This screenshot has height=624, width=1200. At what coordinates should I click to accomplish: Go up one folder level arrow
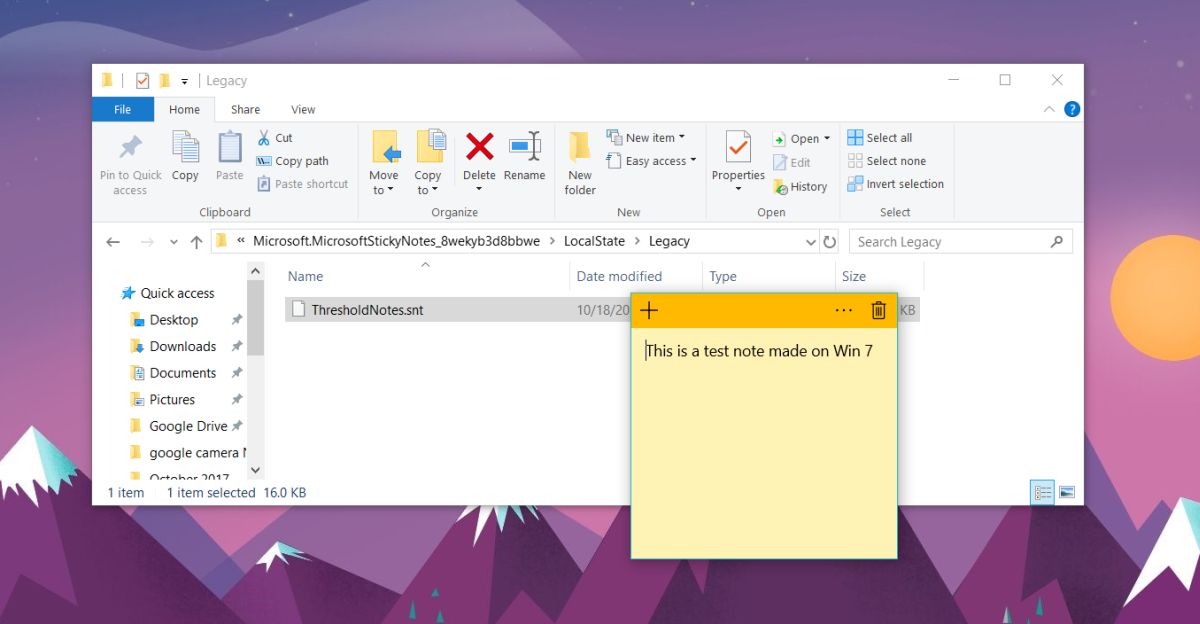[x=196, y=242]
